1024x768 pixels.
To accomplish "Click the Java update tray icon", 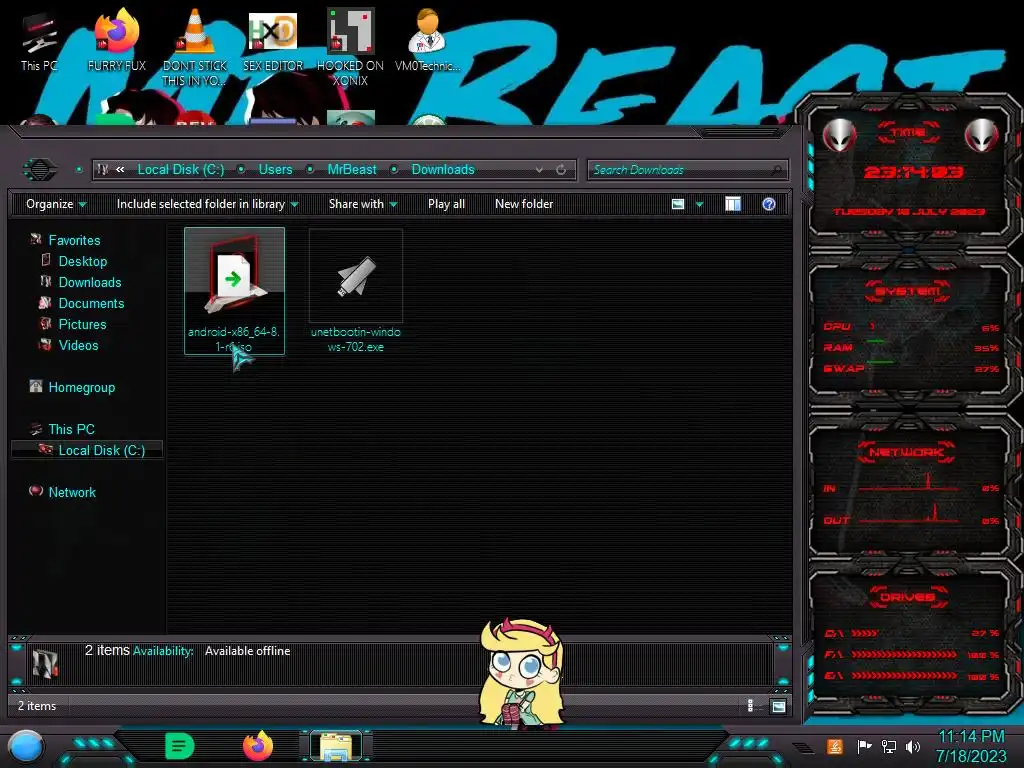I will pyautogui.click(x=835, y=746).
